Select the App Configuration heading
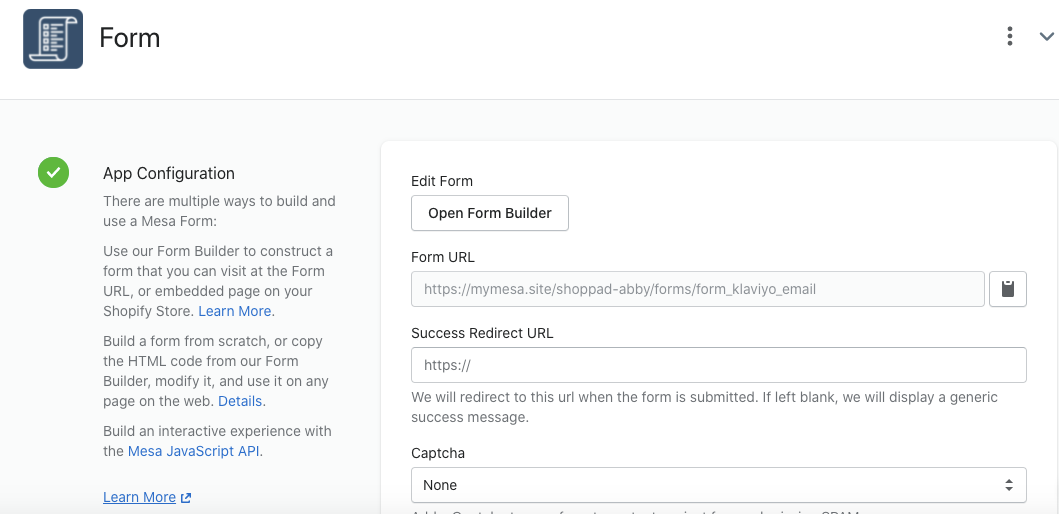1059x514 pixels. coord(169,173)
